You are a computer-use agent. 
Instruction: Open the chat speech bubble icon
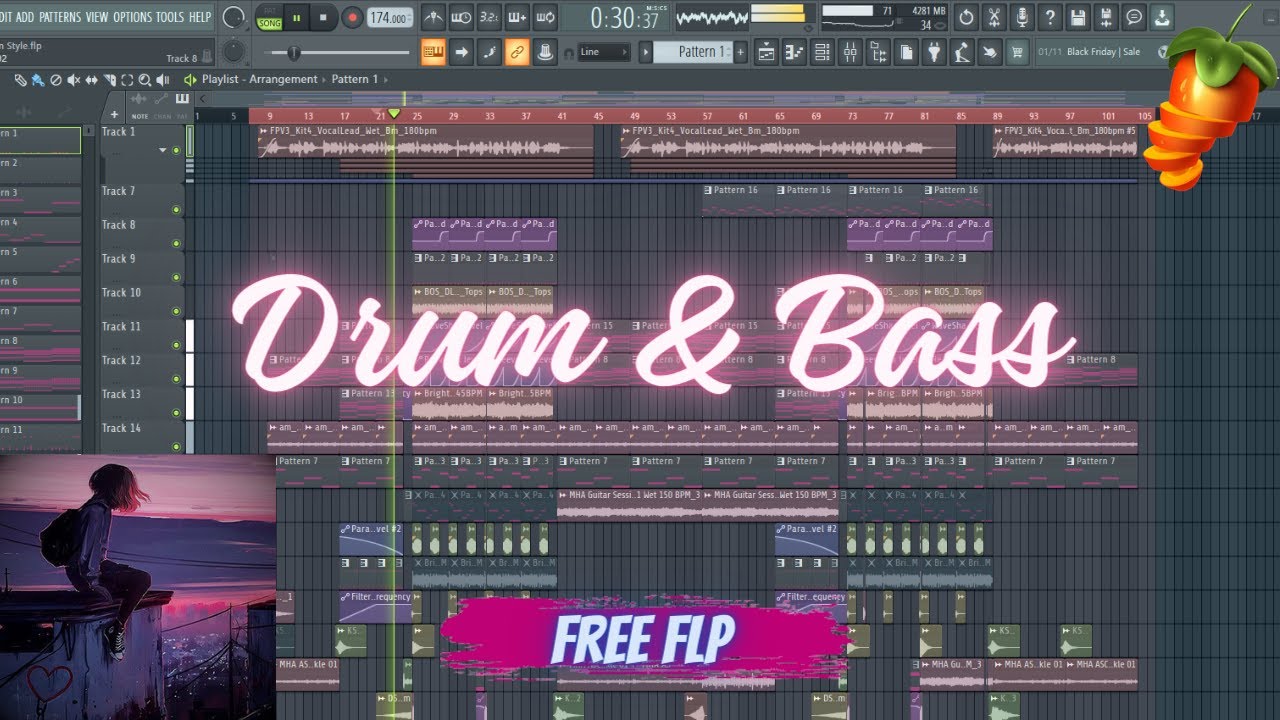pos(1134,17)
